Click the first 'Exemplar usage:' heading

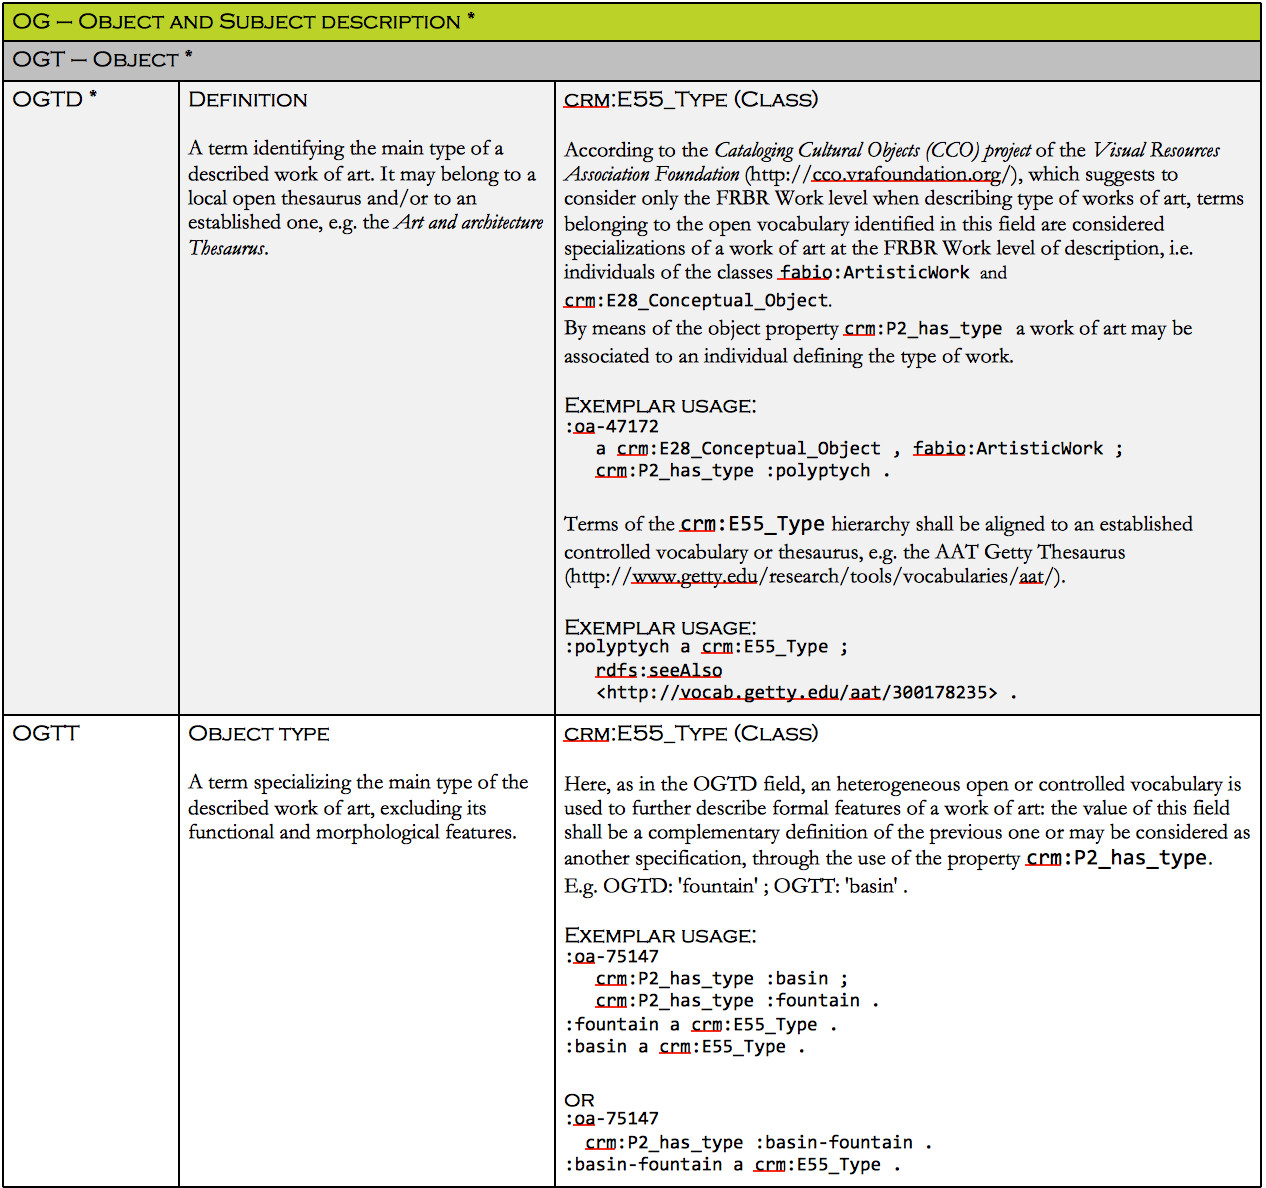[660, 405]
